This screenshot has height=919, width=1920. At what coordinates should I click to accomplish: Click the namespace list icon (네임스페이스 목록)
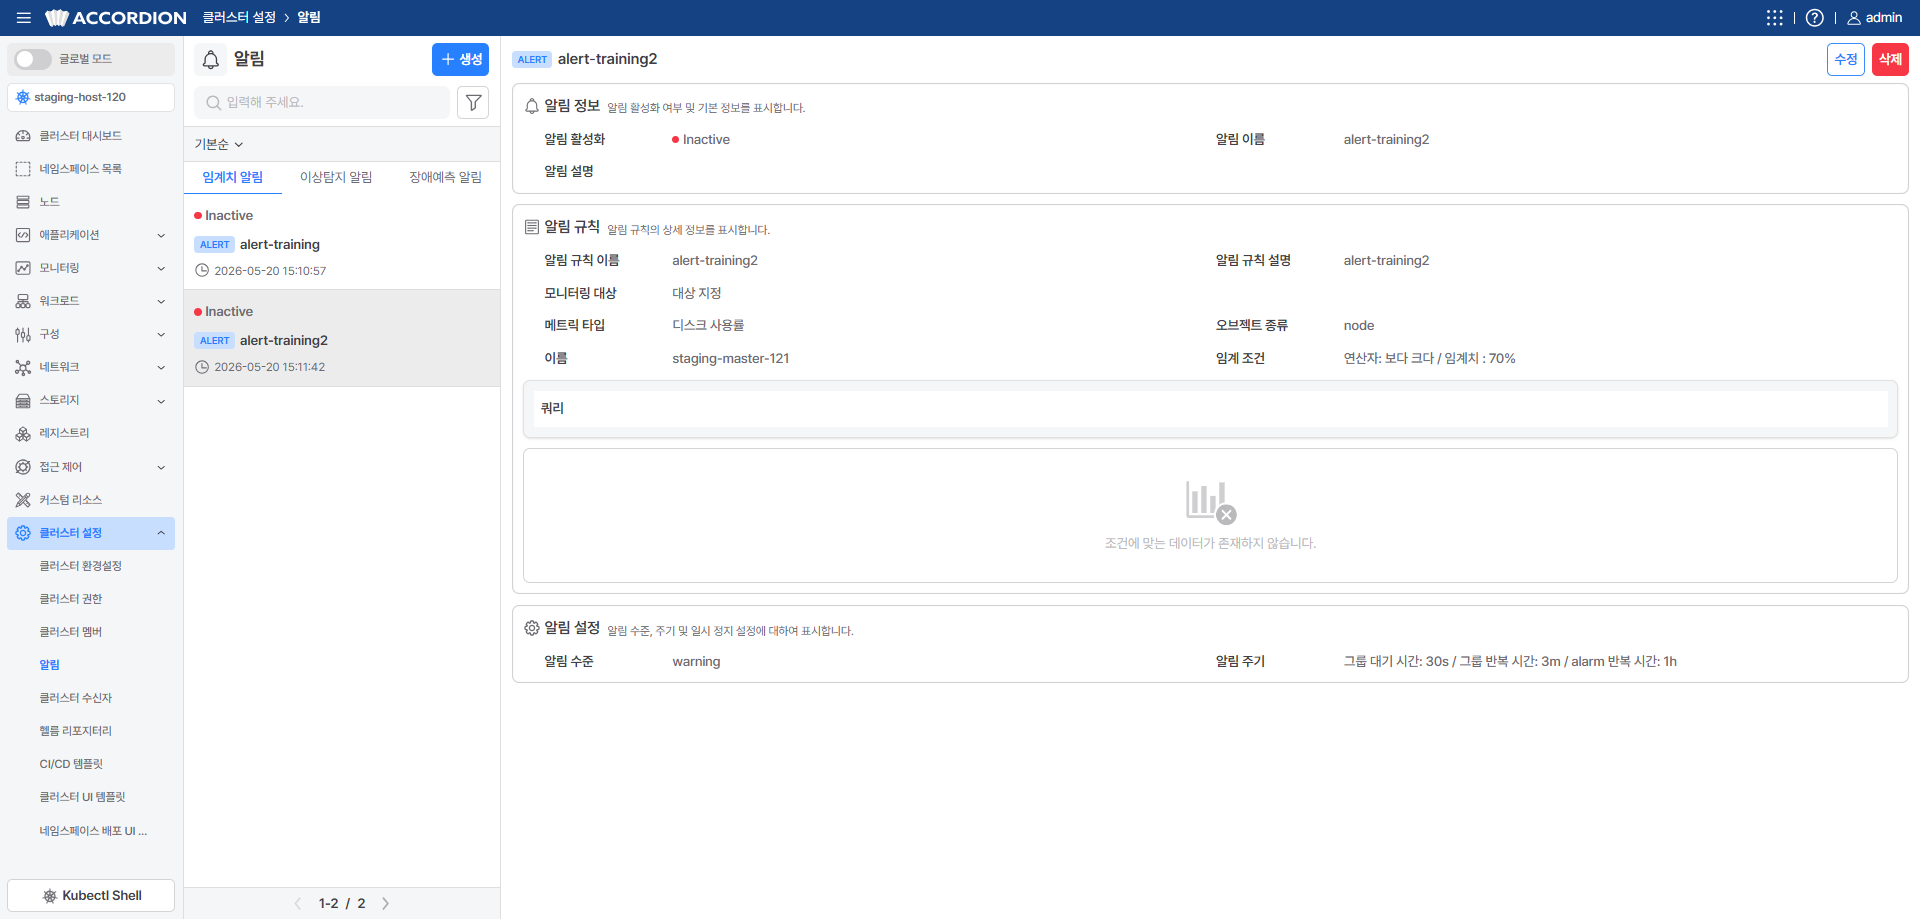[x=23, y=169]
